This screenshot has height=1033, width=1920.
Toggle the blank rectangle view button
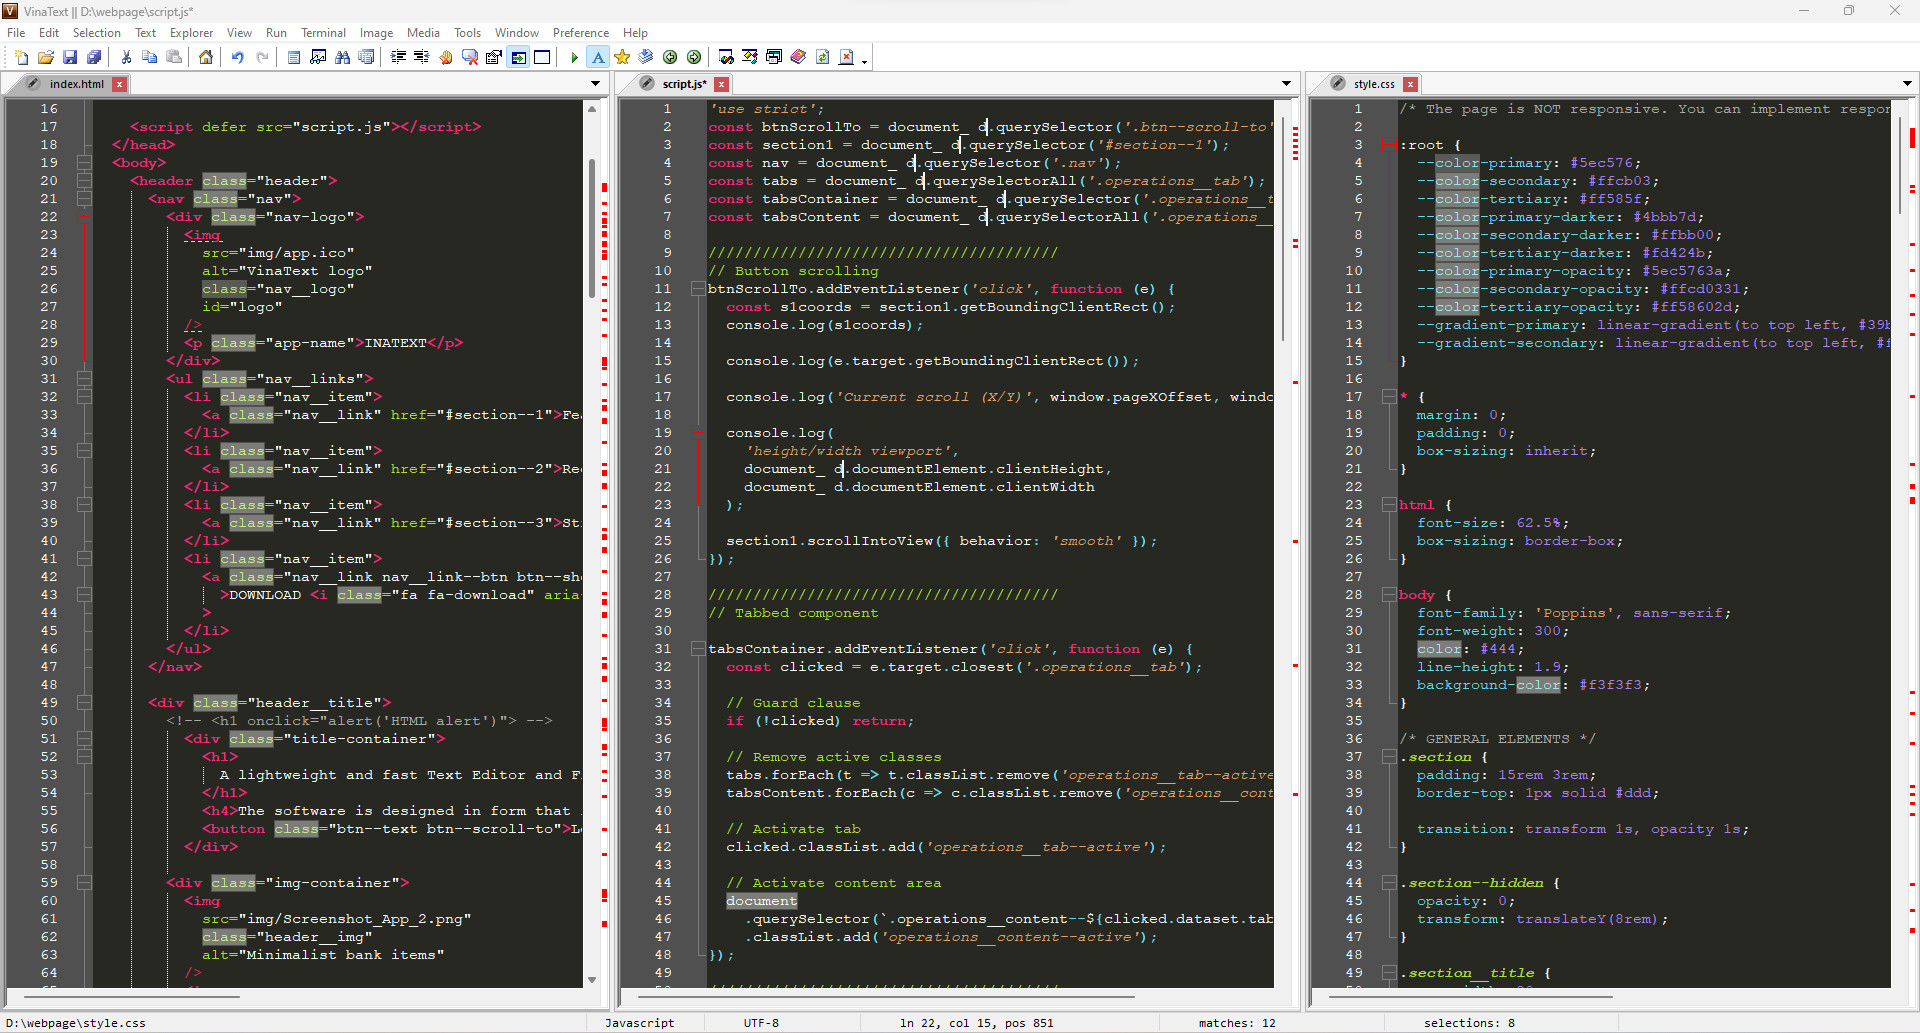(542, 57)
